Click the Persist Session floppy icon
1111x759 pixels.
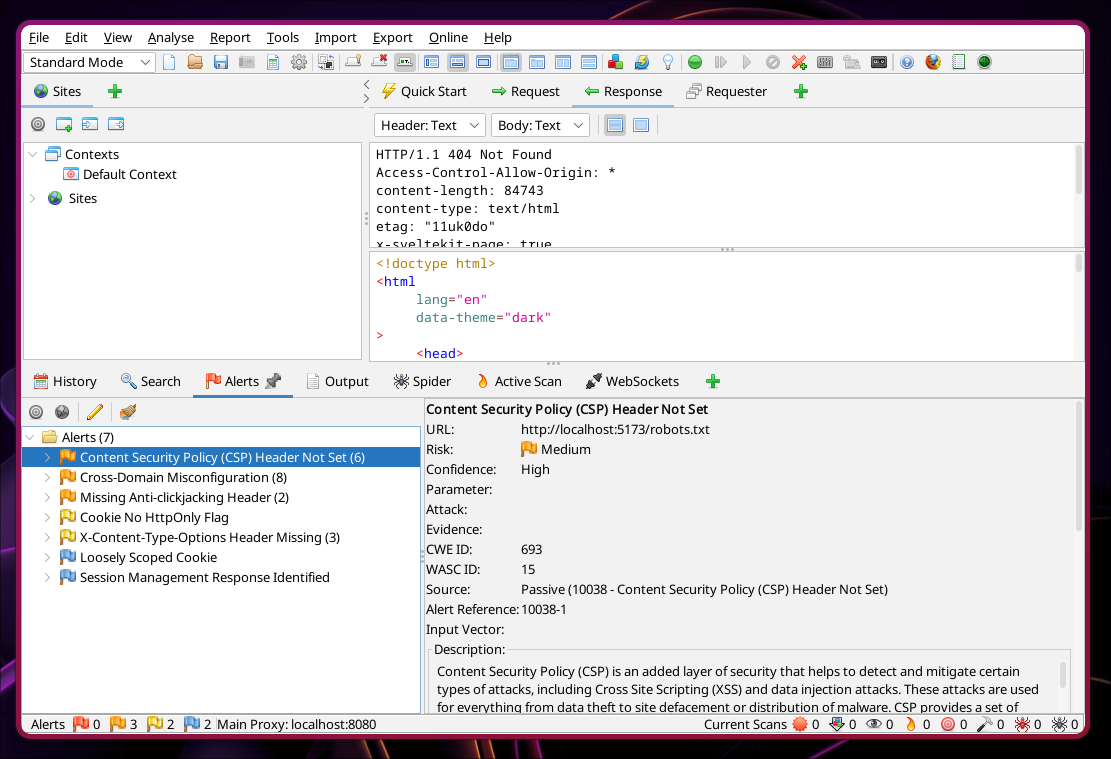click(x=221, y=62)
